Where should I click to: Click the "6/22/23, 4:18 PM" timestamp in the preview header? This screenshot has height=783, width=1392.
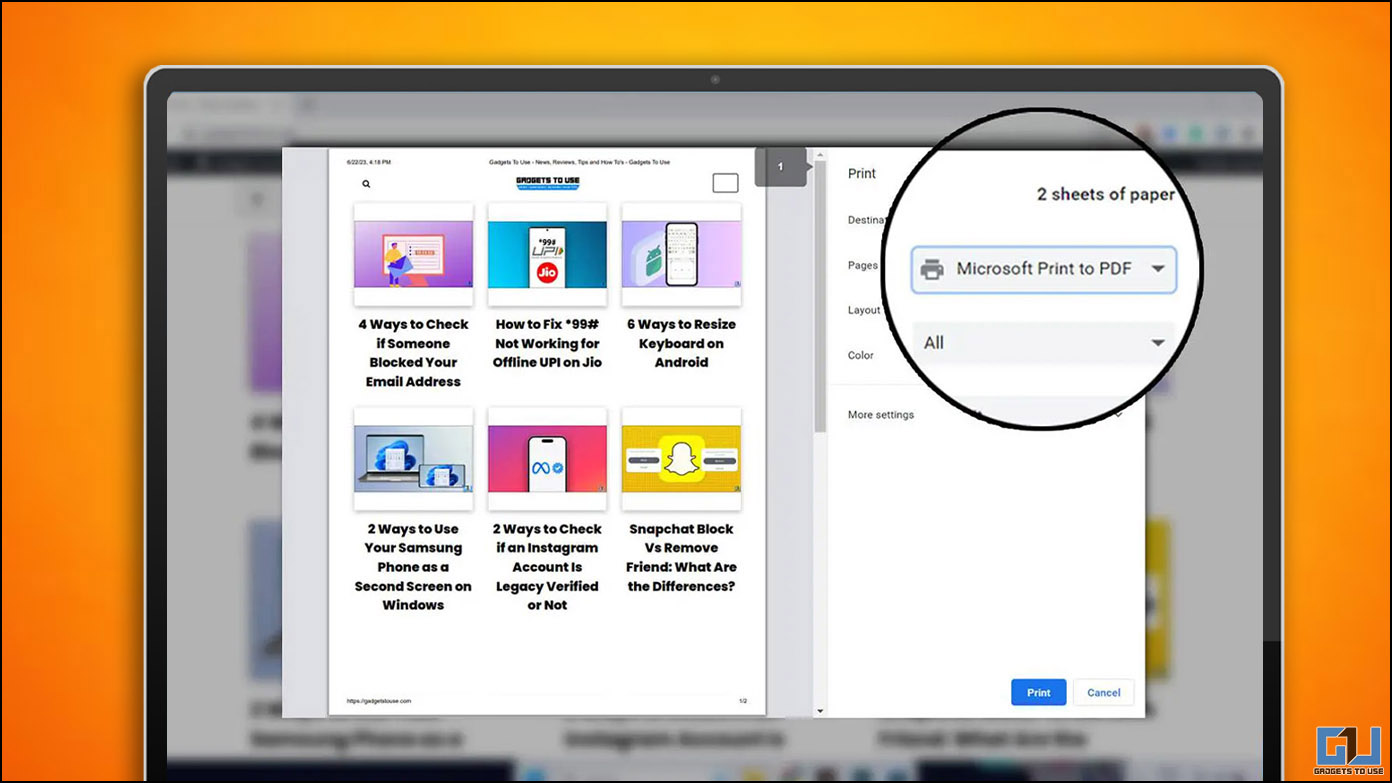(x=369, y=162)
